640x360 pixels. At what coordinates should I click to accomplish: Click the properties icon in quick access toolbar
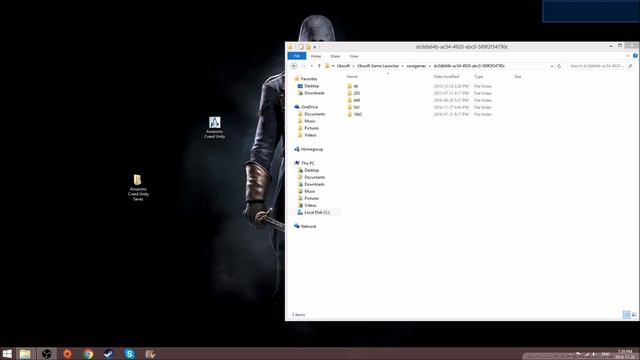301,47
